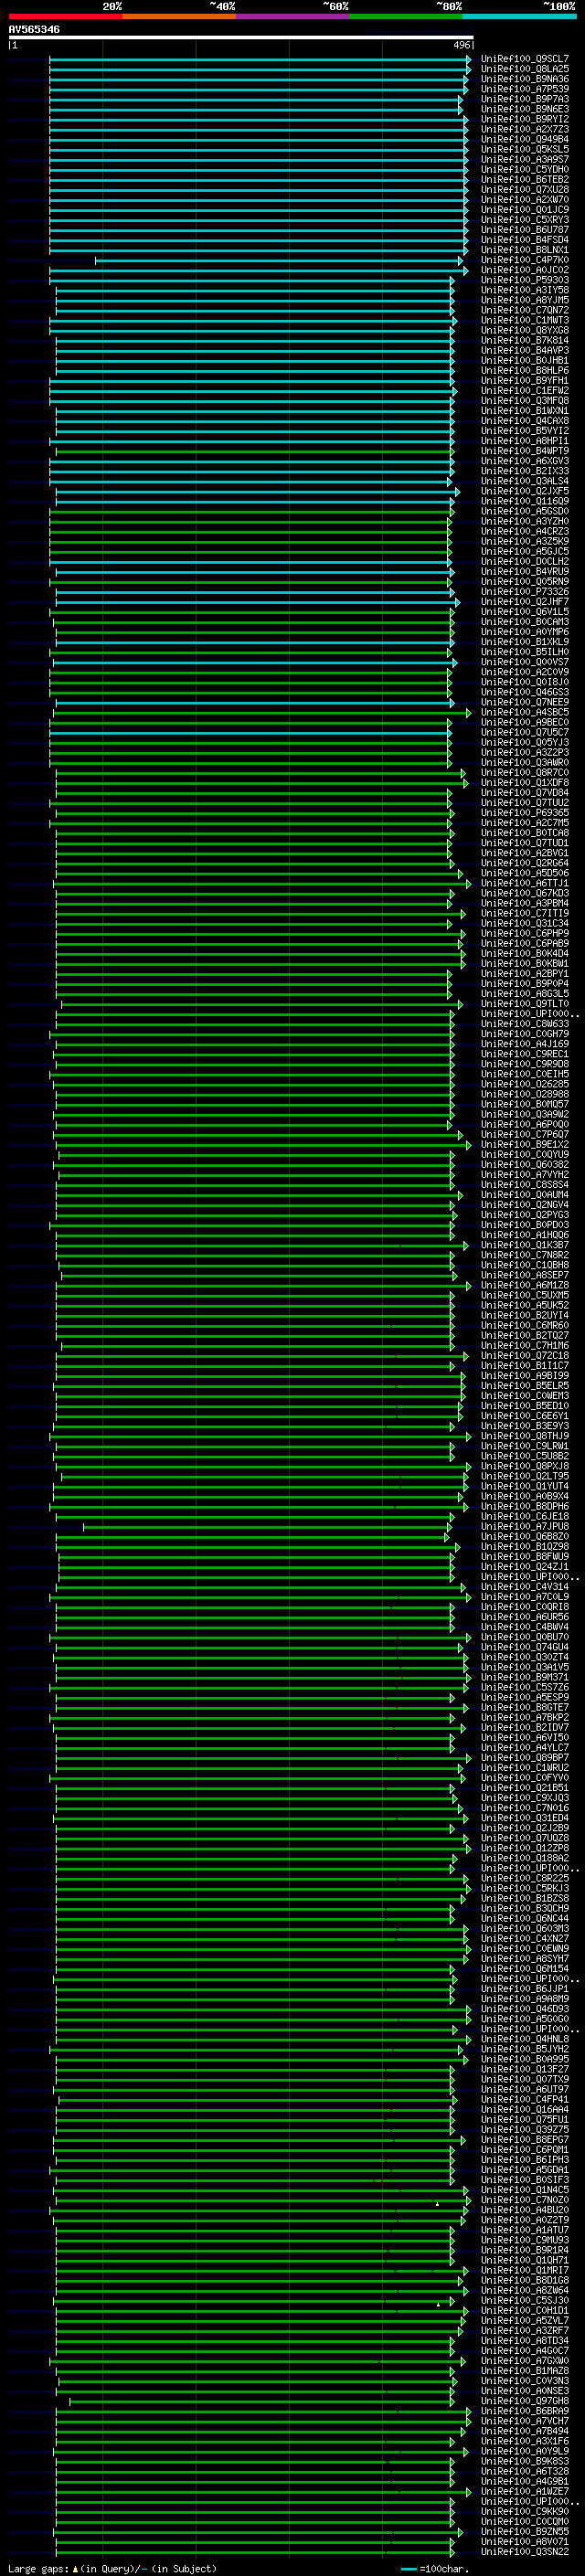Select label UniRef100_B8HLP6
The image size is (585, 2576).
point(525,370)
